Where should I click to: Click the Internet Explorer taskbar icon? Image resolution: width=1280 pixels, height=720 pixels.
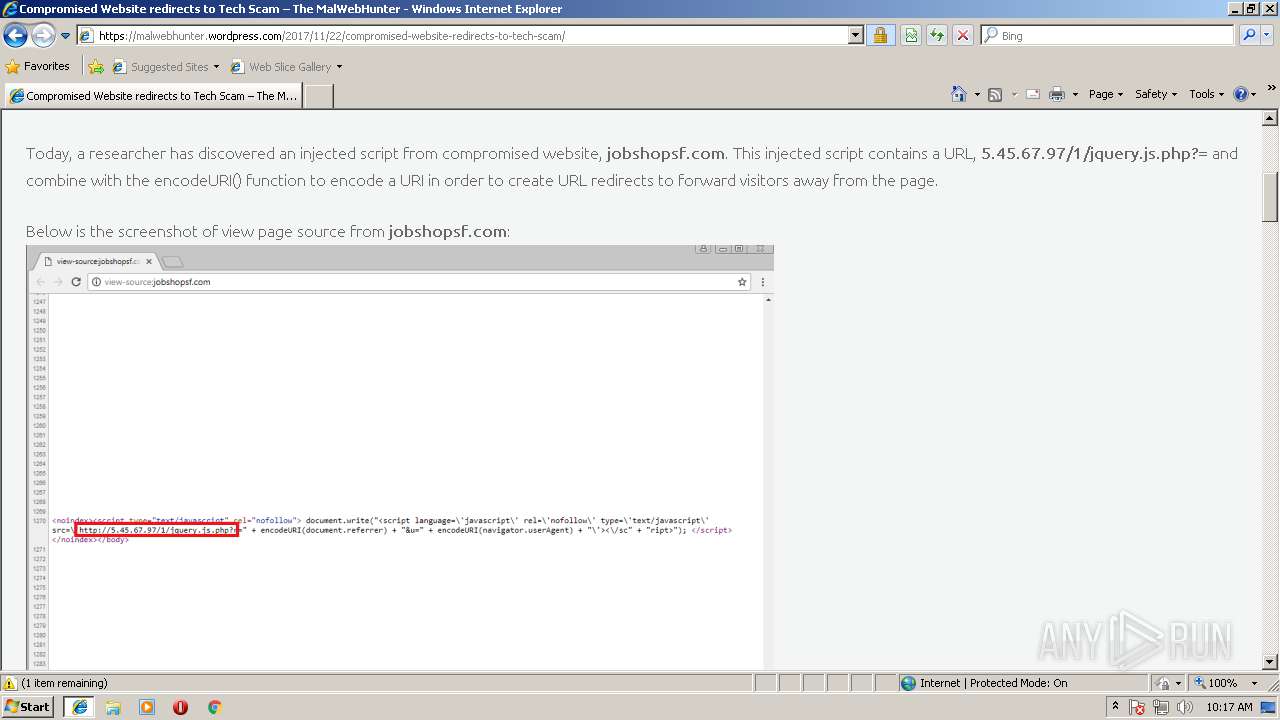(x=79, y=707)
